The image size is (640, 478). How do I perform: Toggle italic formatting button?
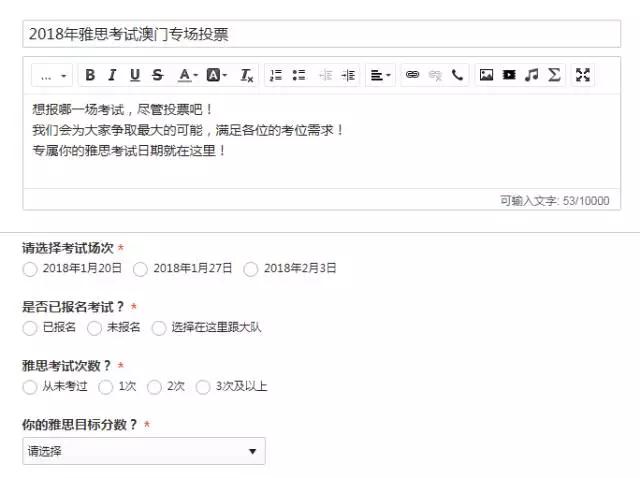pos(112,75)
